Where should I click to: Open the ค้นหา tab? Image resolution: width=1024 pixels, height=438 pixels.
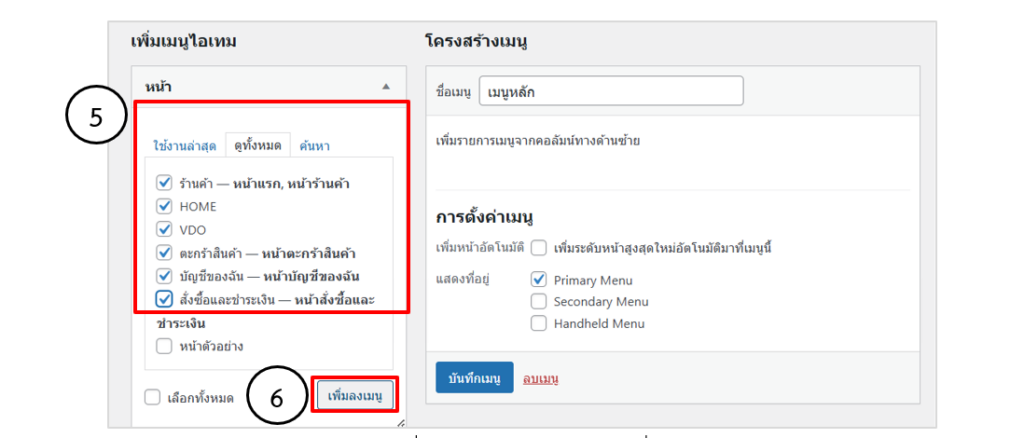(315, 146)
